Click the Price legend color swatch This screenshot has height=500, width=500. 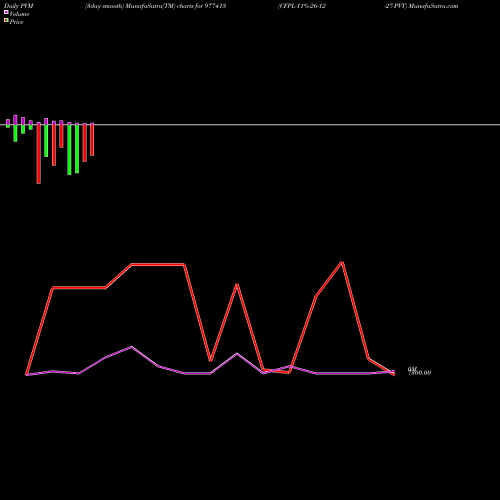pos(6,20)
